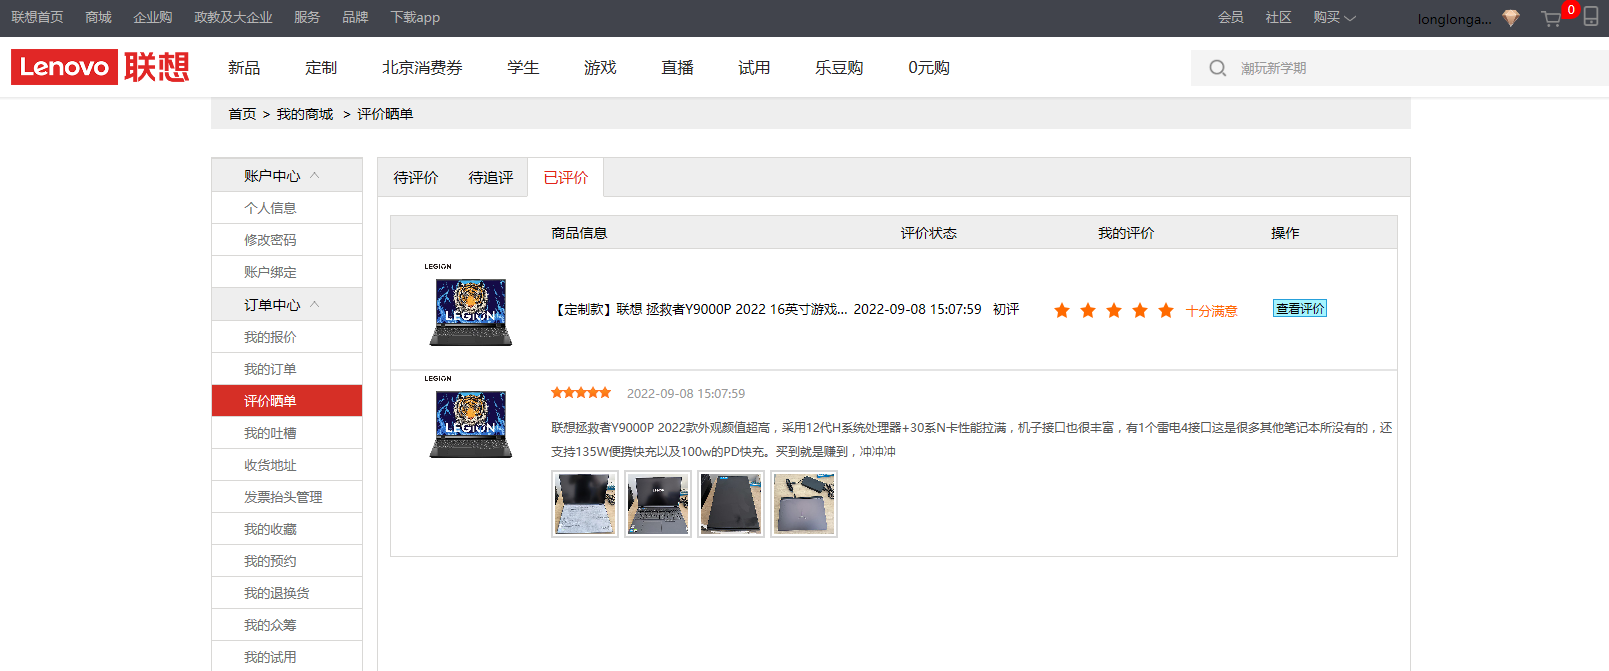Image resolution: width=1609 pixels, height=671 pixels.
Task: Open 商城 link in top bar
Action: coord(98,17)
